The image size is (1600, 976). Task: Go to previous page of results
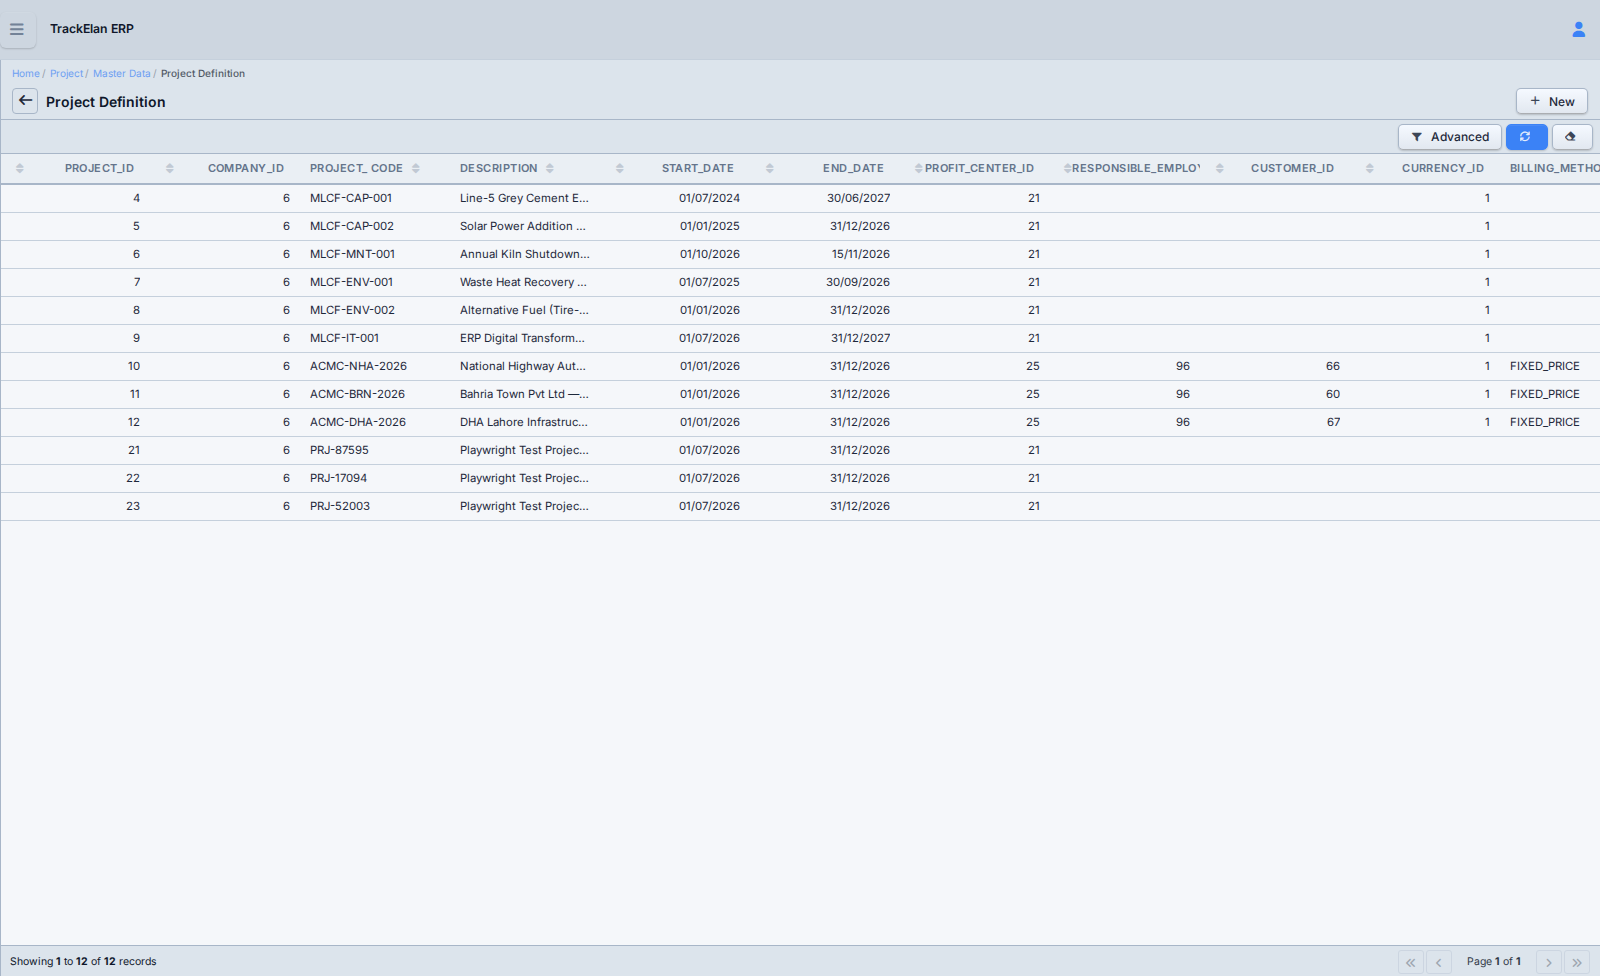[x=1438, y=962]
